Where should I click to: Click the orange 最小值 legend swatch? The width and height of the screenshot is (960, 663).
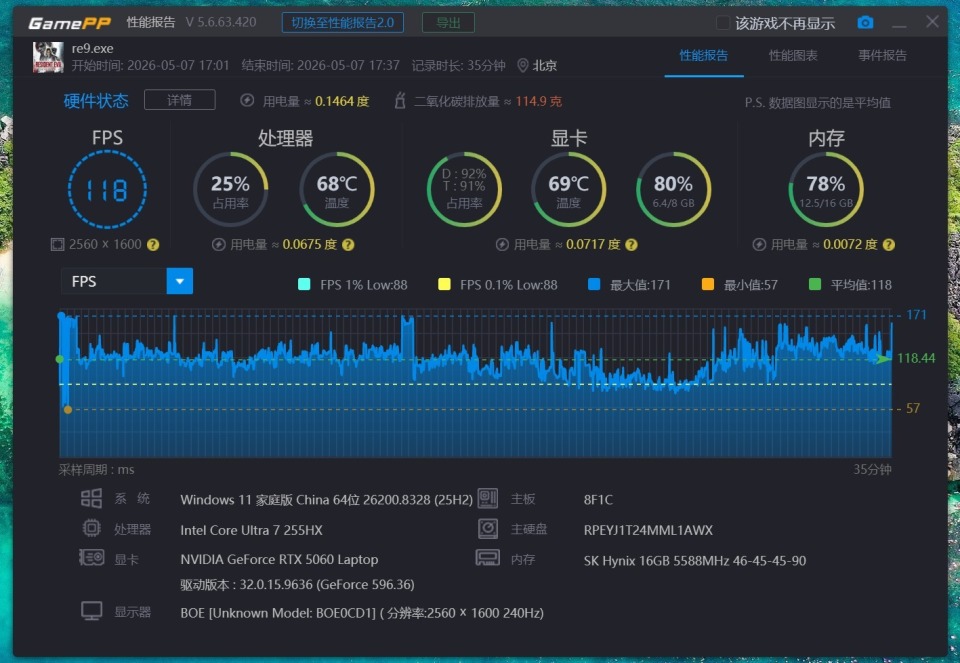point(707,284)
